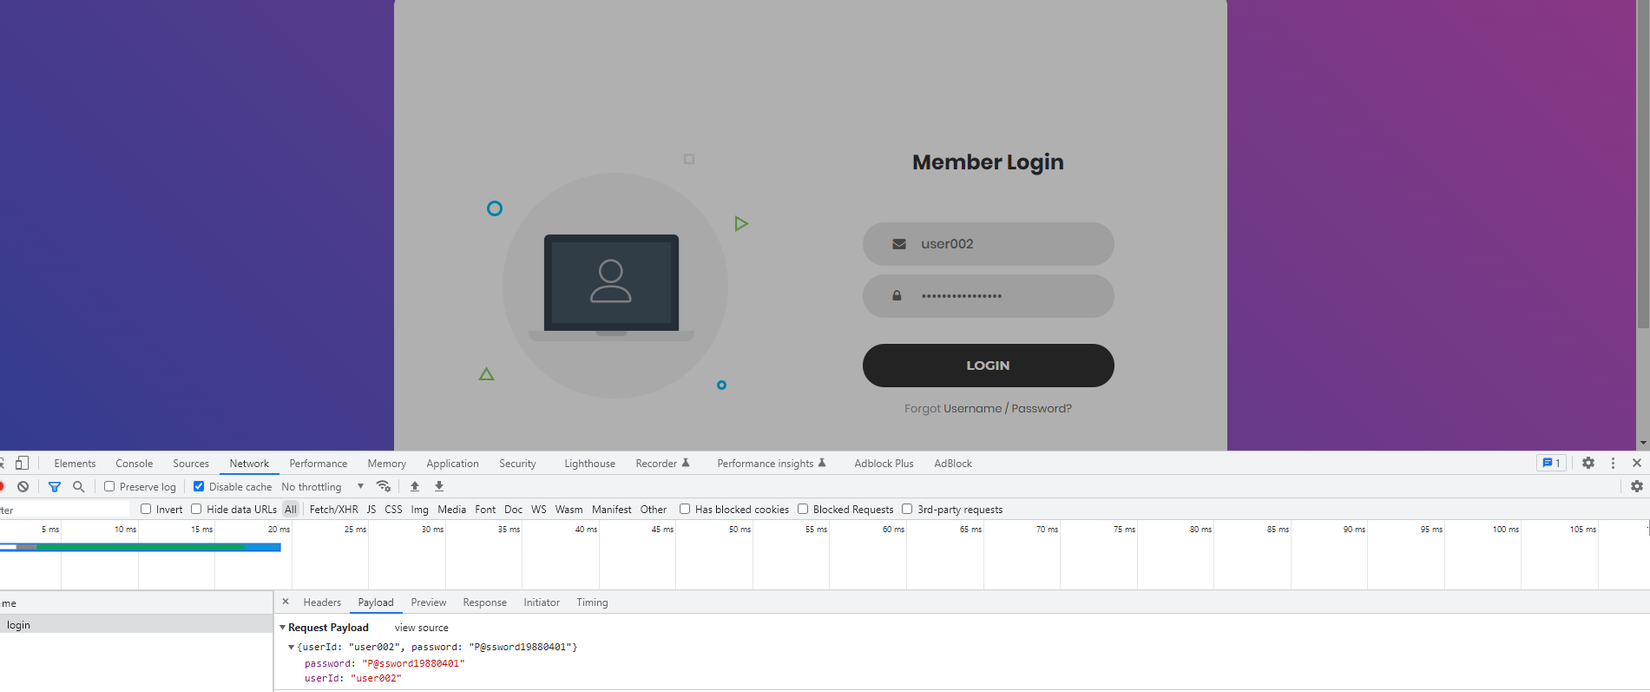Enable Preserve log checkbox
This screenshot has height=692, width=1650.
[x=110, y=487]
